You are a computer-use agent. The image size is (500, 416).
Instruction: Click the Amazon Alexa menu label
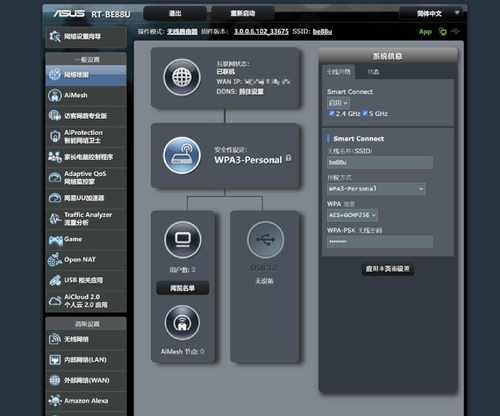(86, 401)
